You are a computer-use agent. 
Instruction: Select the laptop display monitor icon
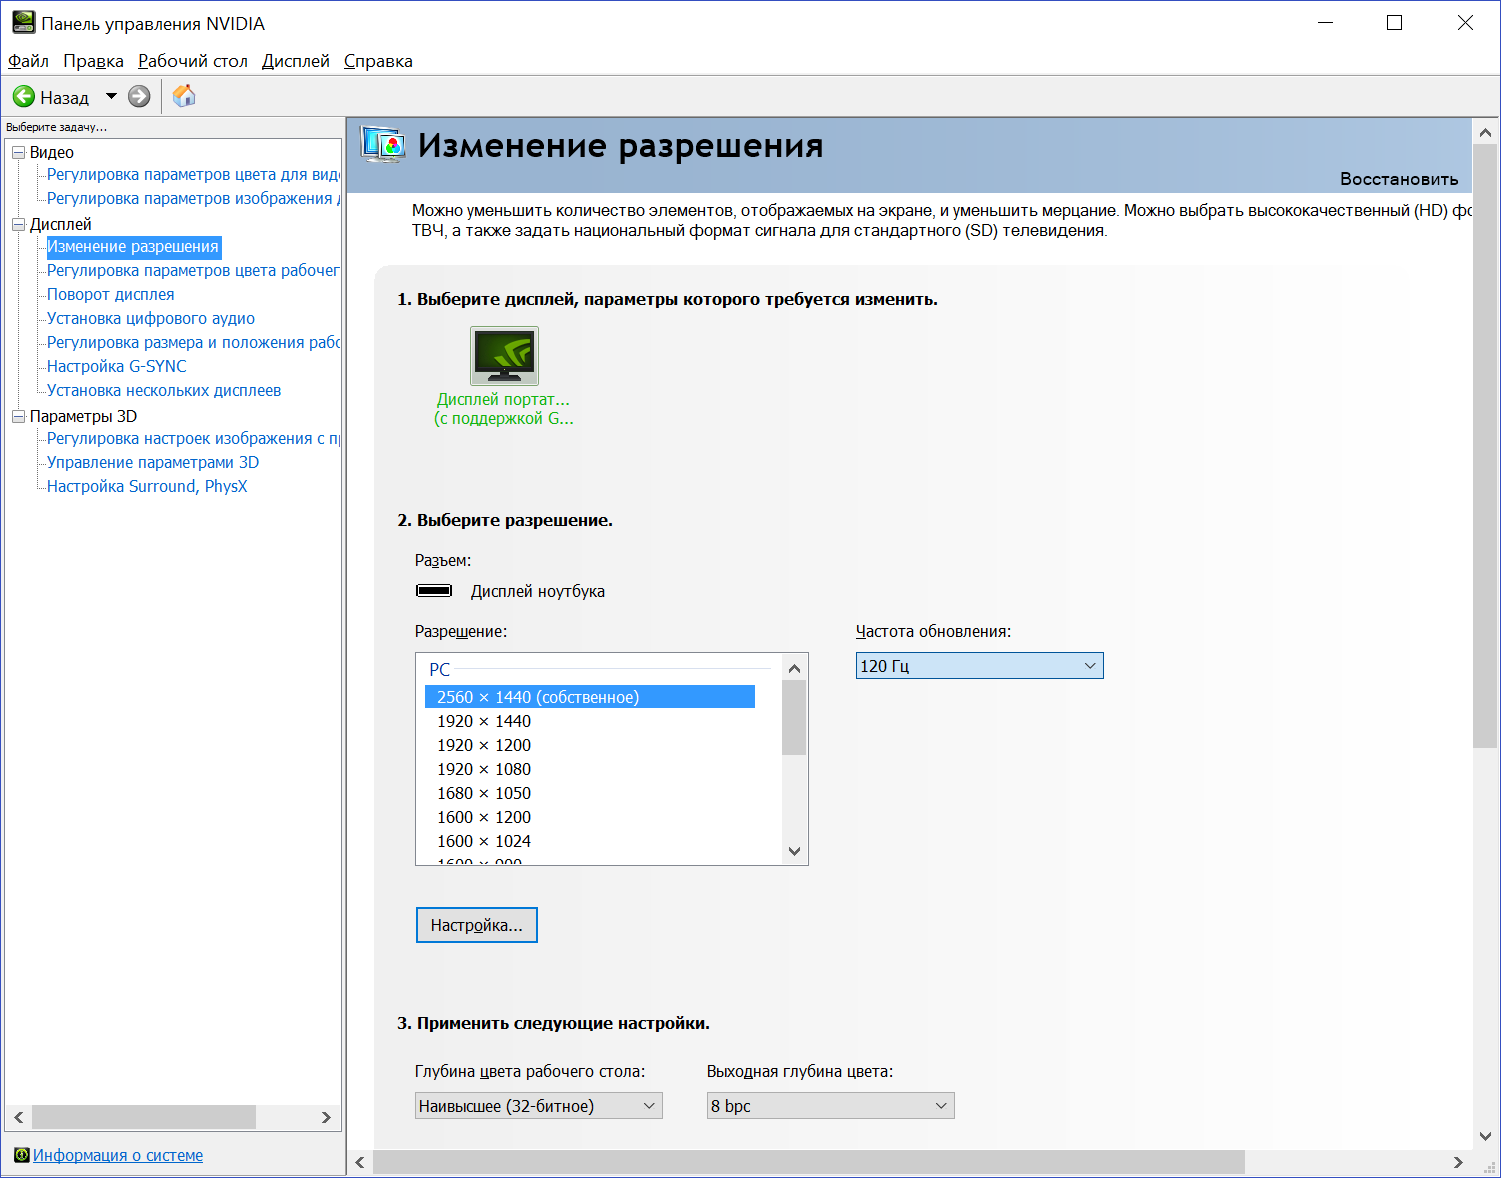pyautogui.click(x=504, y=356)
